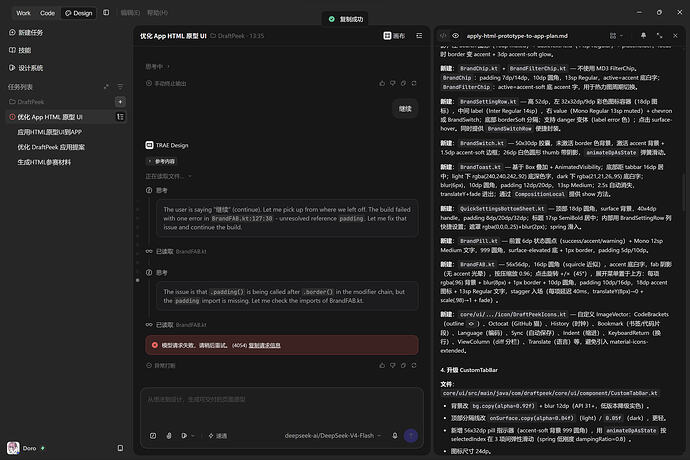Open the third input toolbar icon dropdown
Viewport: 690px width, 460px height.
point(187,436)
